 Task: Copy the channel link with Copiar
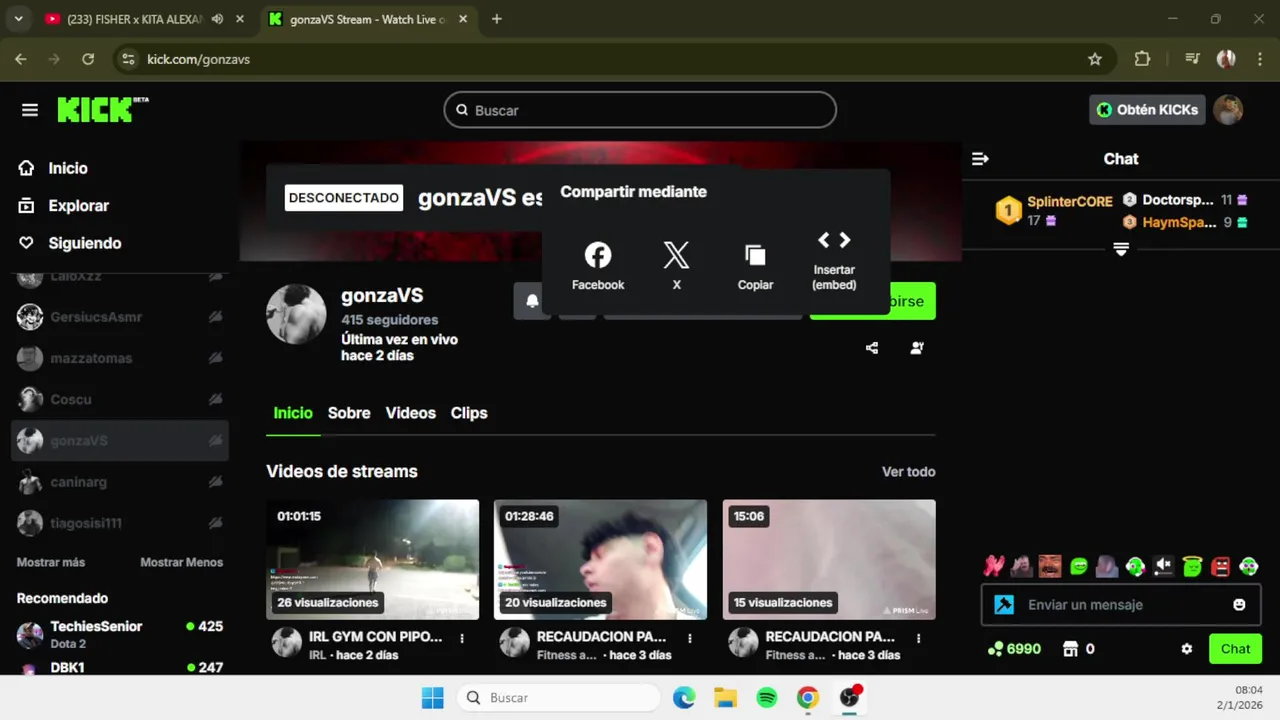coord(755,266)
